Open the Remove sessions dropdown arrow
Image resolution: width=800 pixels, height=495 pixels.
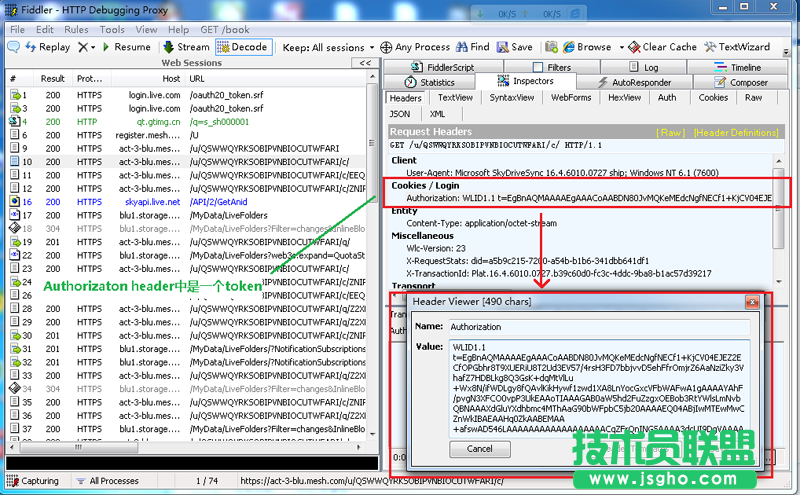click(x=93, y=47)
